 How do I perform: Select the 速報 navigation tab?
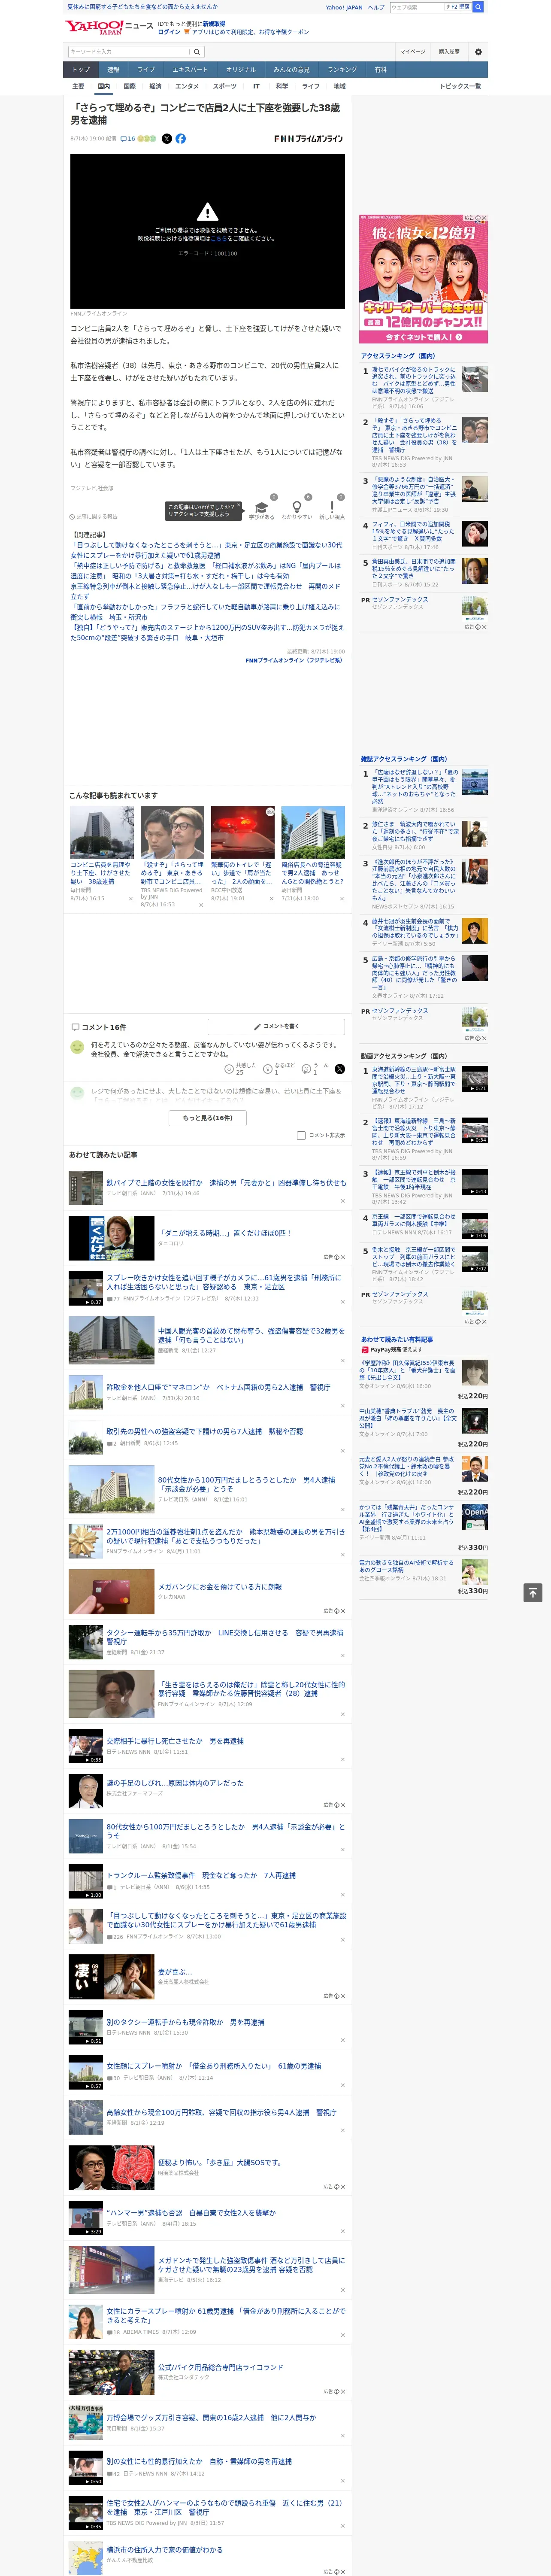(x=113, y=70)
